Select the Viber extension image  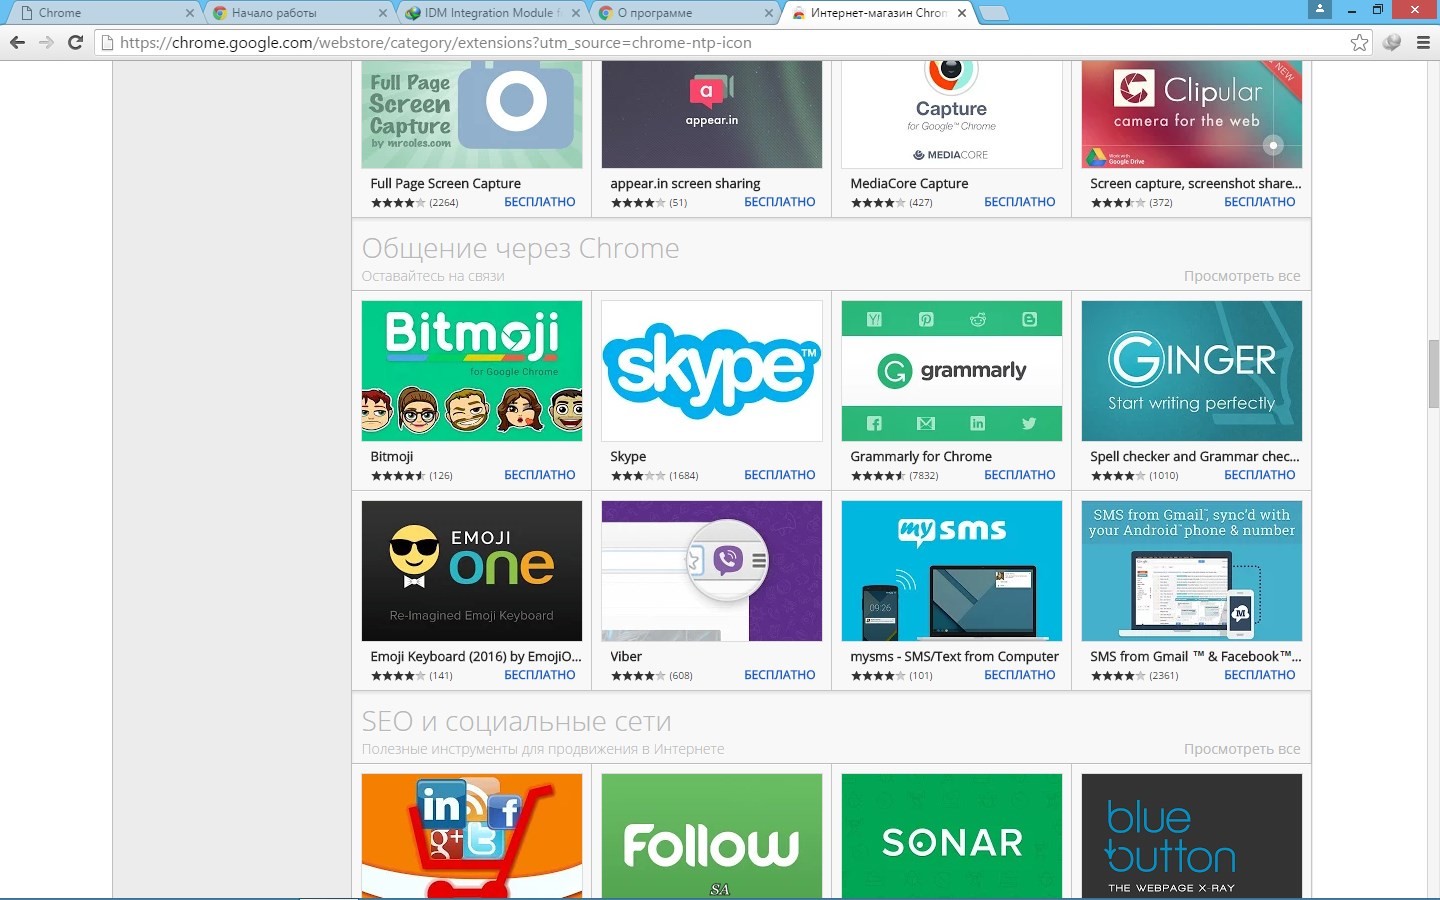[x=711, y=571]
